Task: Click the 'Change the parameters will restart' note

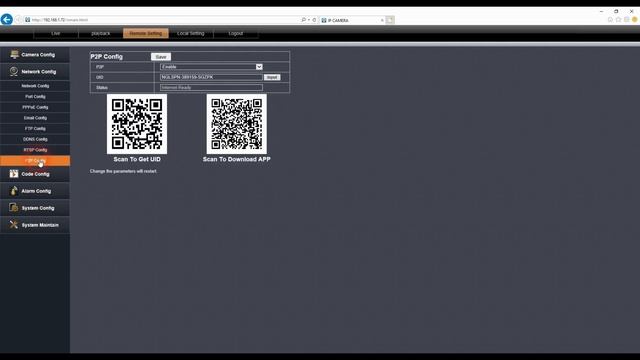Action: point(123,171)
